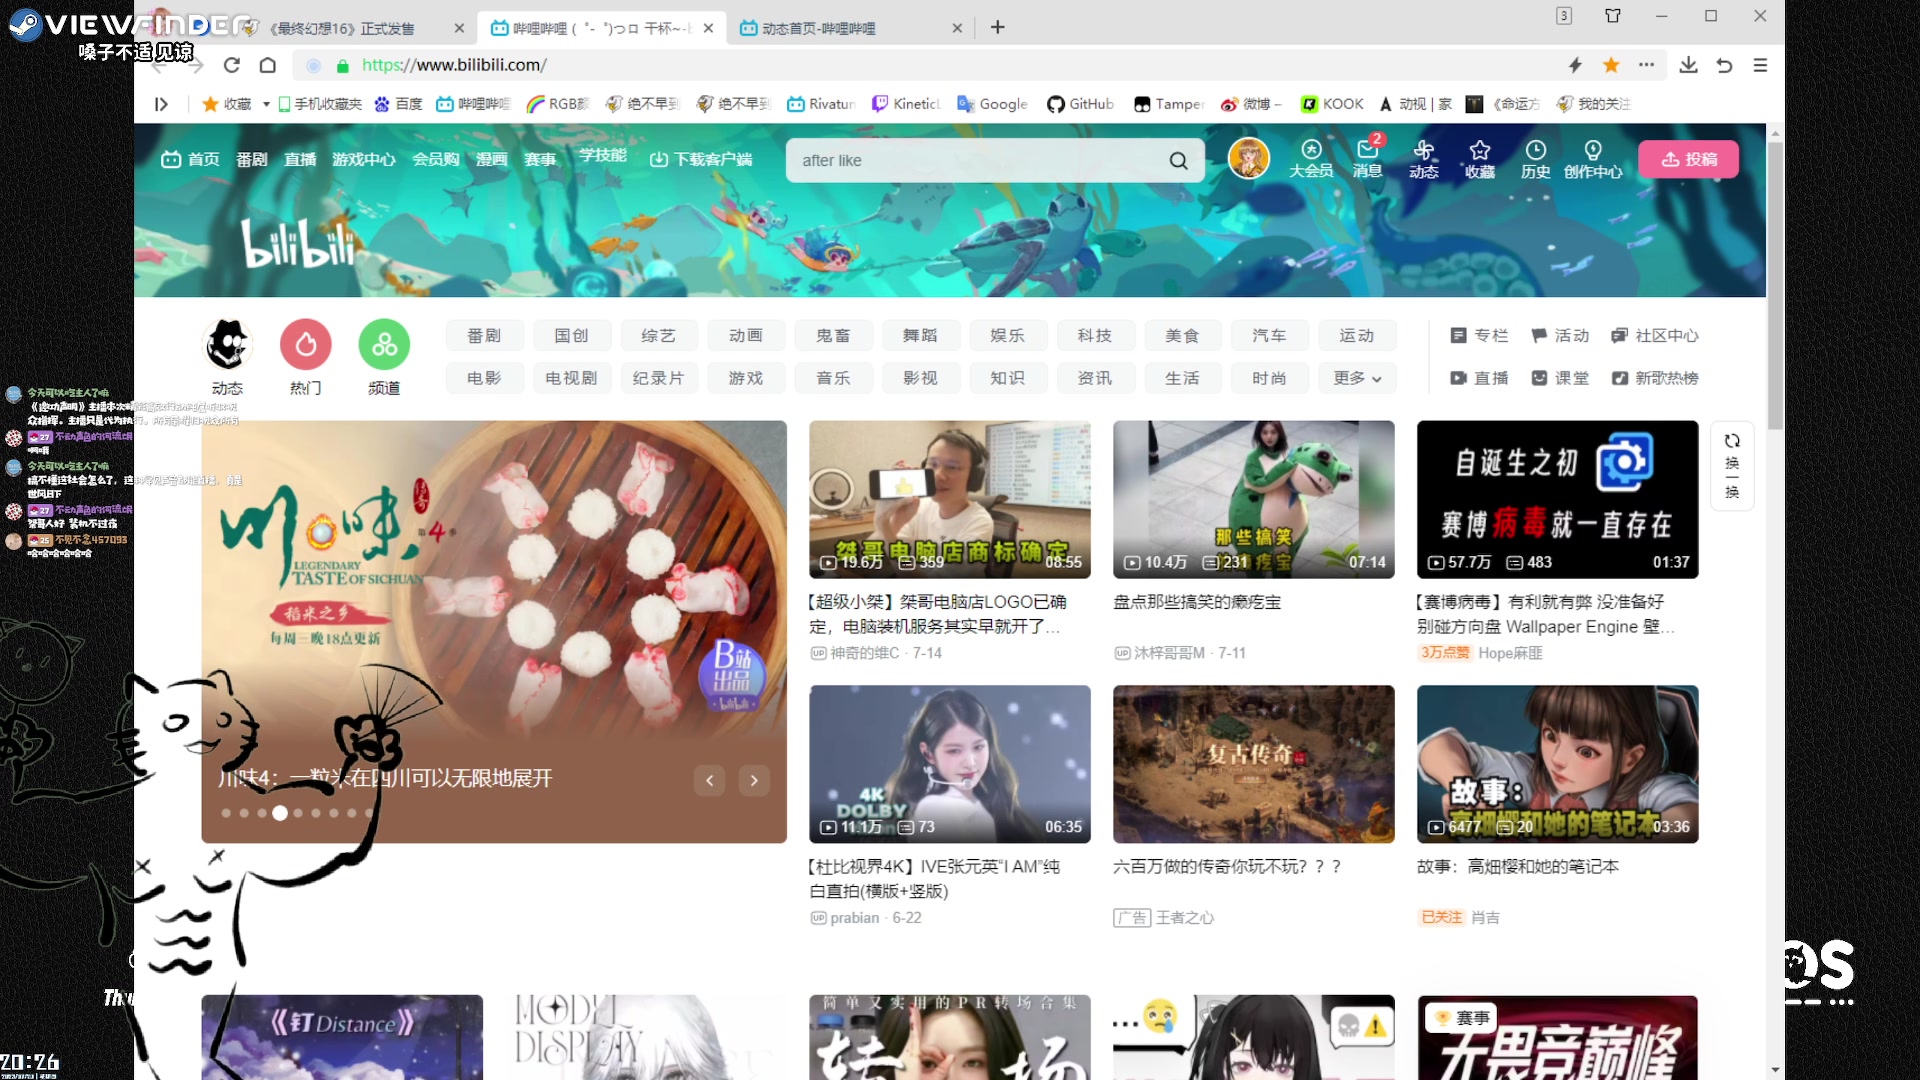Viewport: 1920px width, 1080px height.
Task: Click the browser reload page icon
Action: click(x=232, y=65)
